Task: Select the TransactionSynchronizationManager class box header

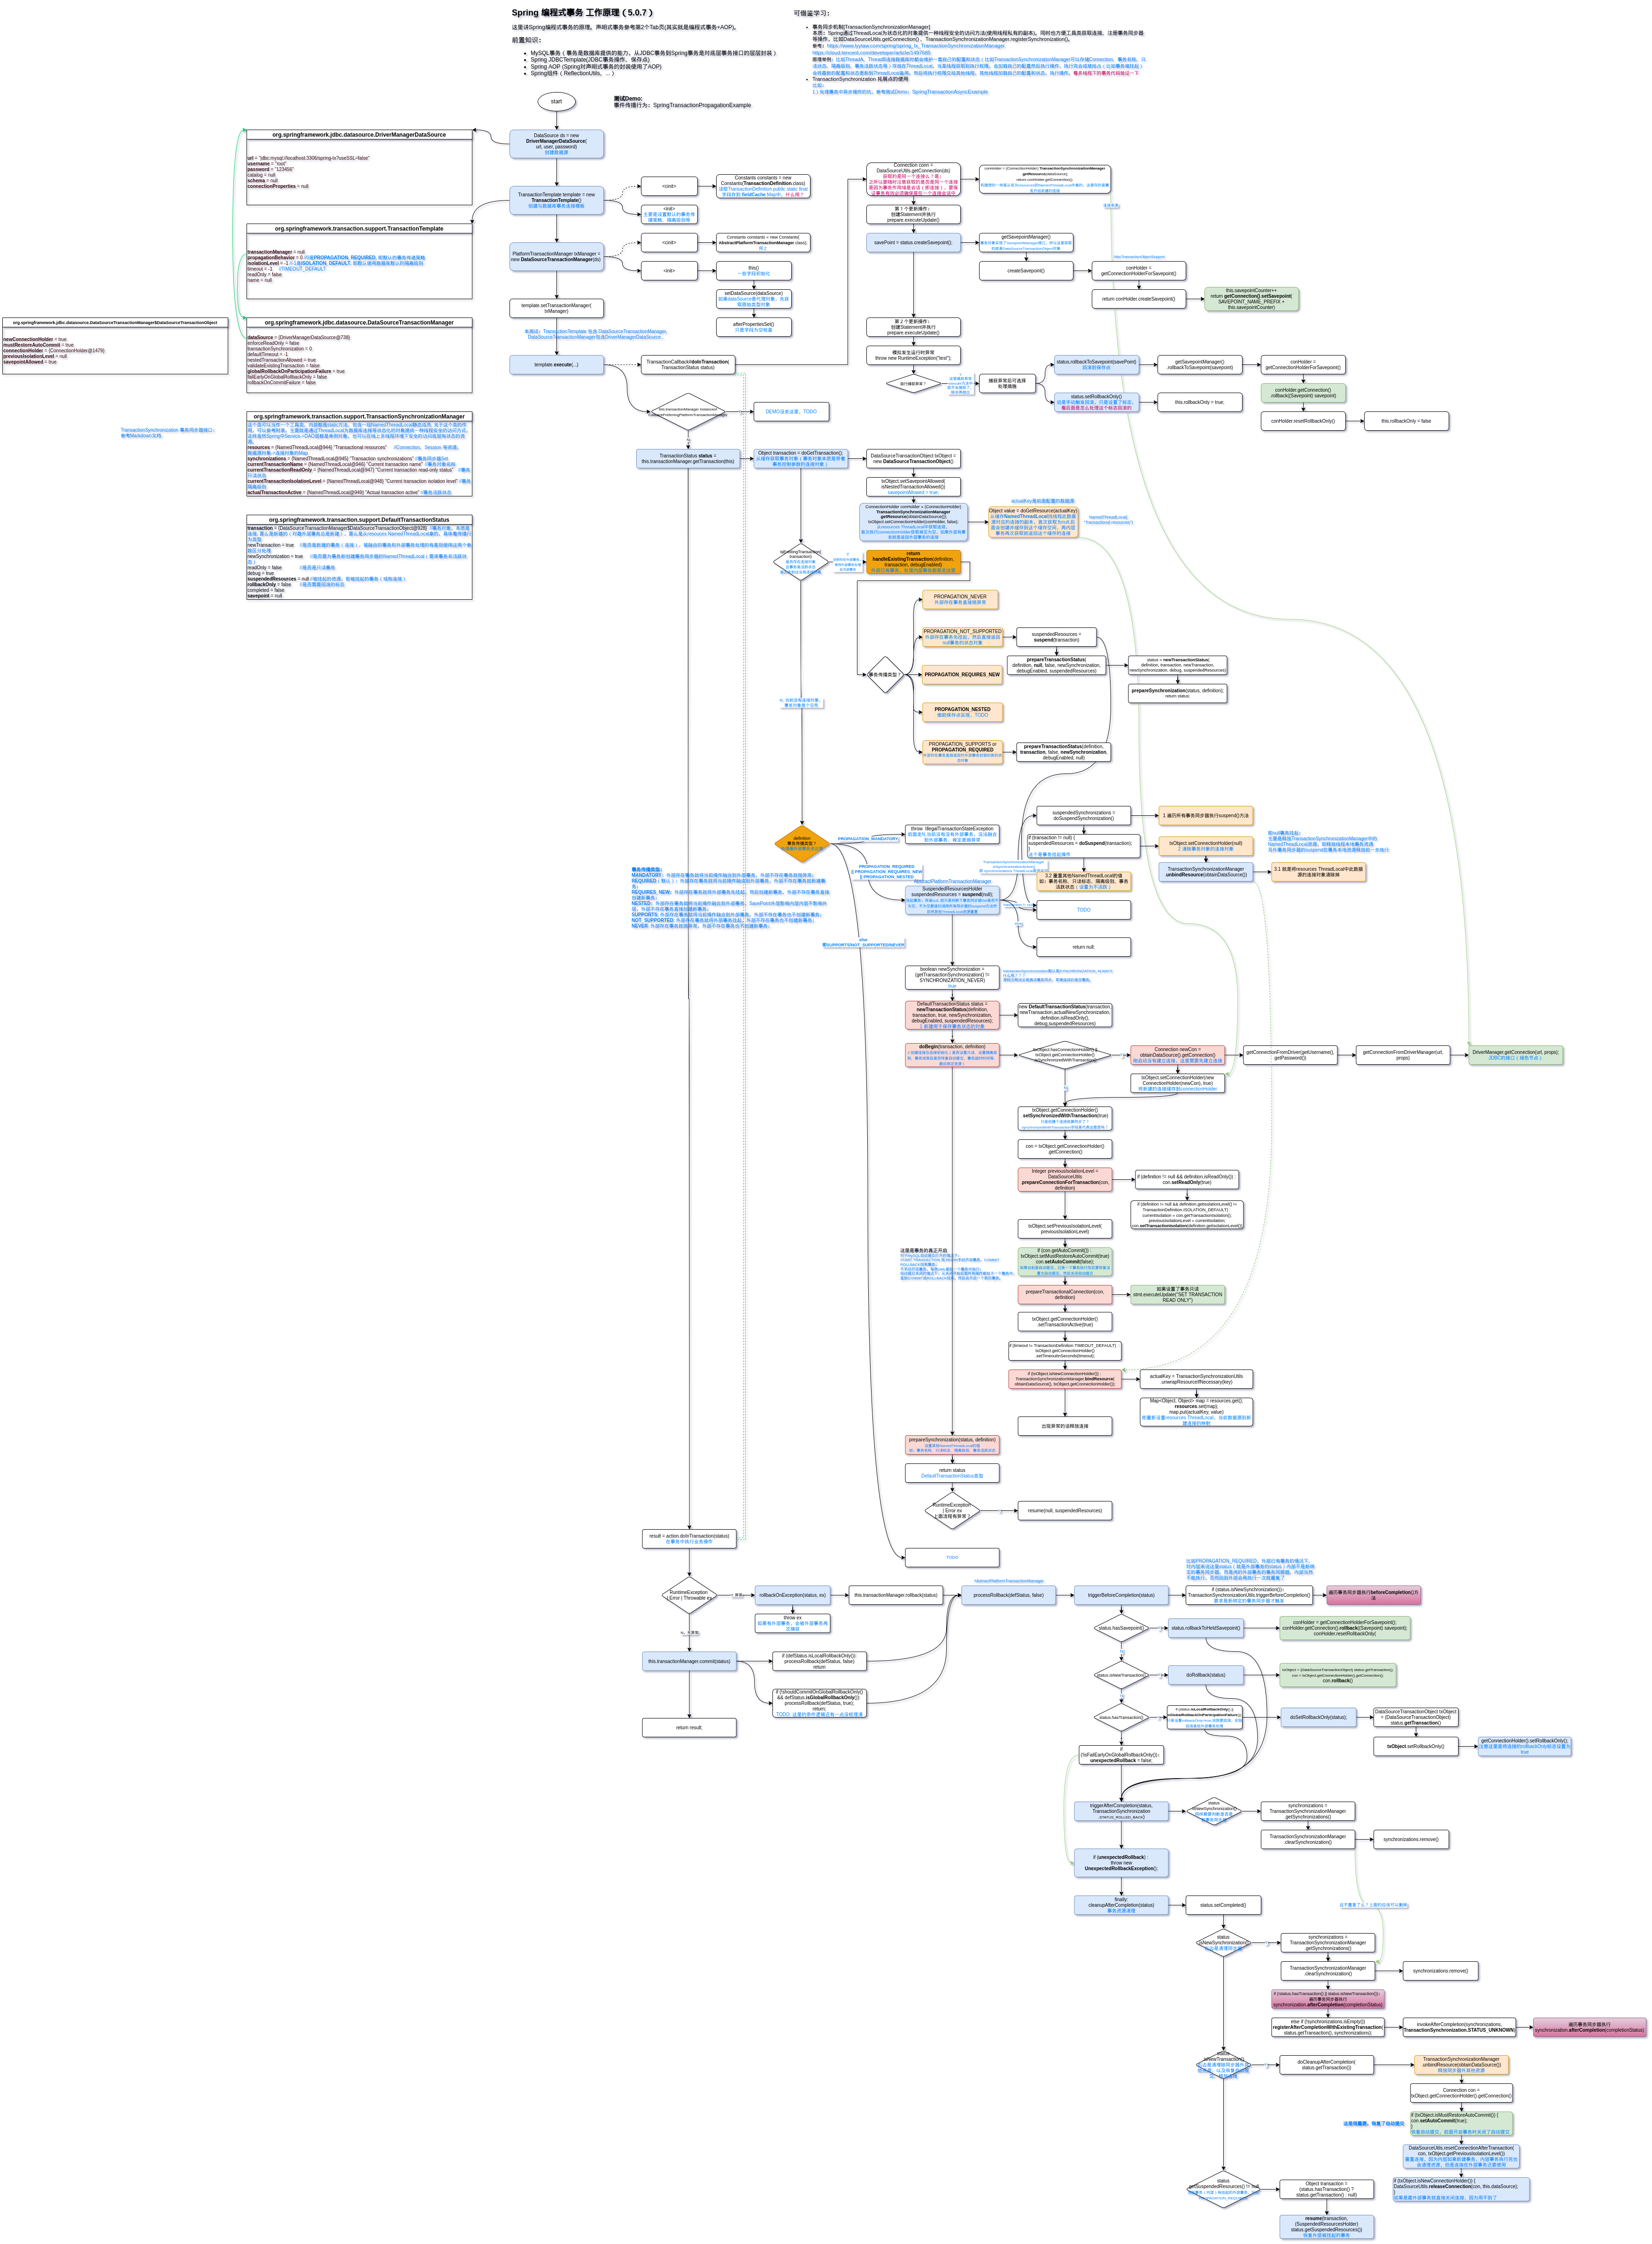Action: pyautogui.click(x=359, y=416)
